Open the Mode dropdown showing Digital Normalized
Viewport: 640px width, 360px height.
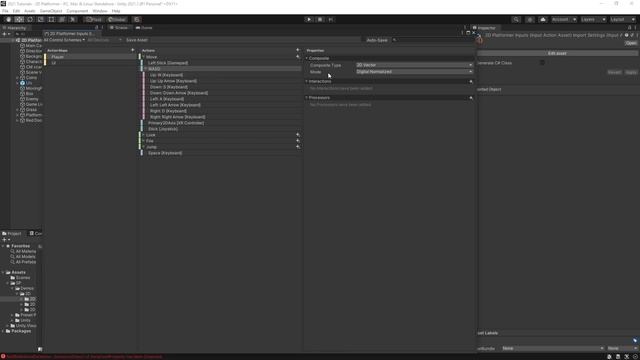[414, 72]
